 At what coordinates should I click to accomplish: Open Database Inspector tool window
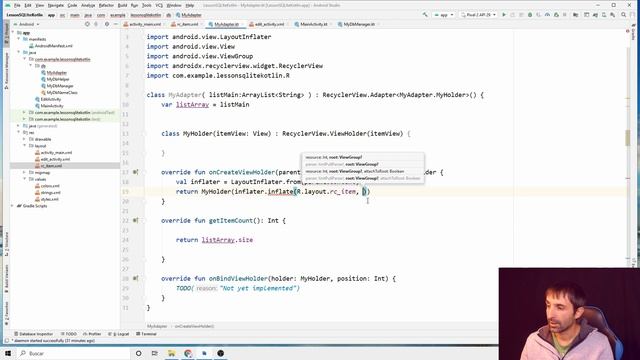[x=33, y=334]
